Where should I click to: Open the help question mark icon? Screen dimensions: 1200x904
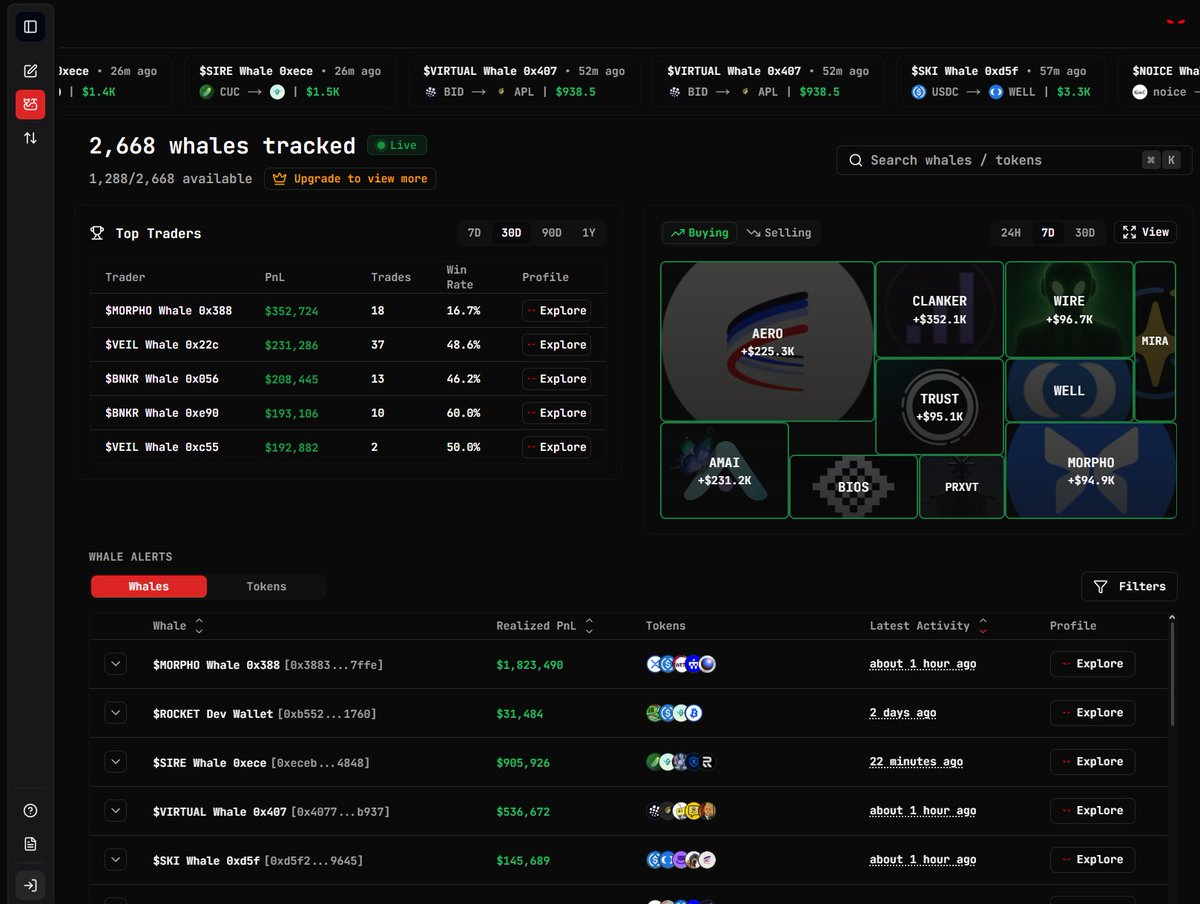(x=30, y=811)
